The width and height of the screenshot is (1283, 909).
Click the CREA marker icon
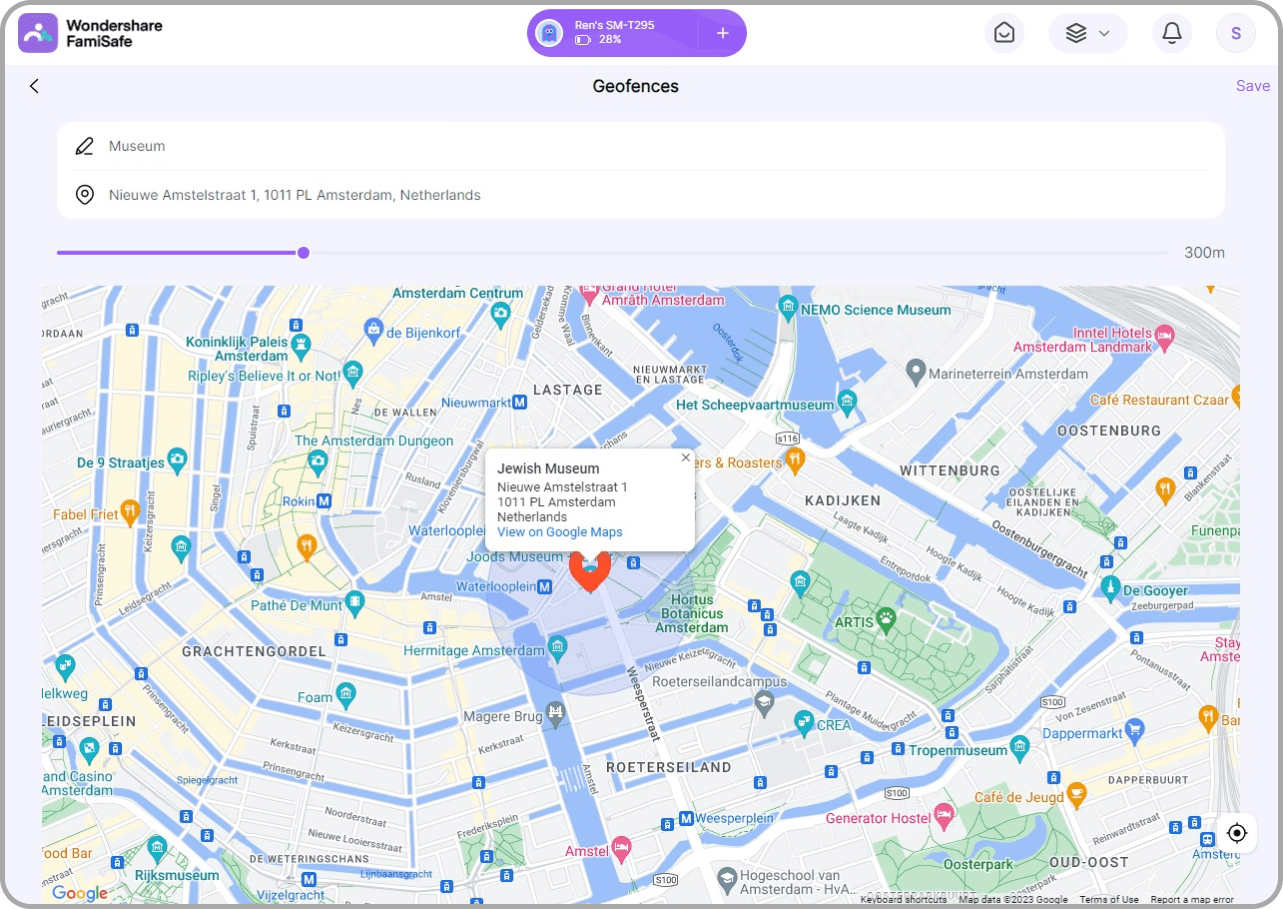pos(803,721)
